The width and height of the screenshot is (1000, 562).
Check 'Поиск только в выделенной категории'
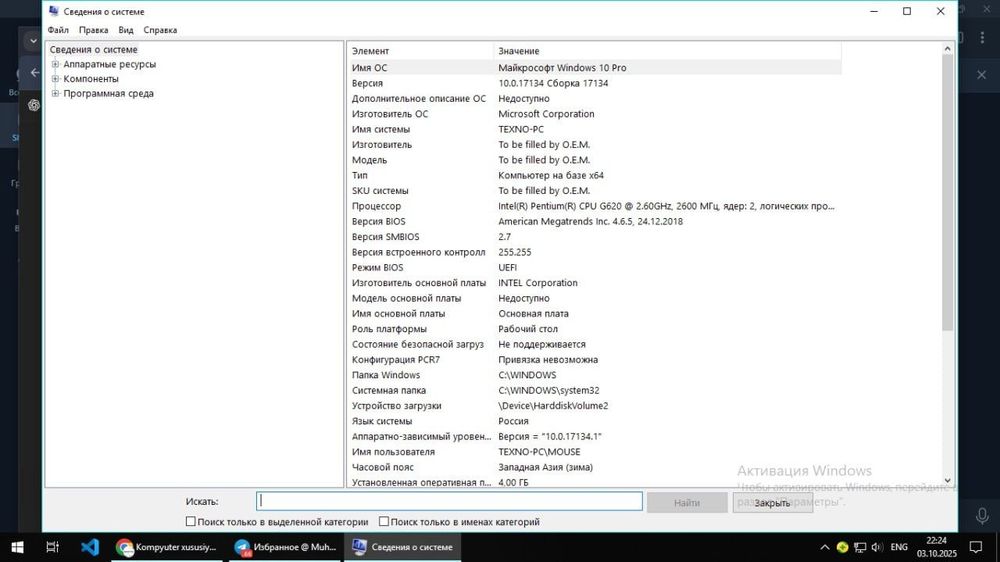[x=191, y=521]
